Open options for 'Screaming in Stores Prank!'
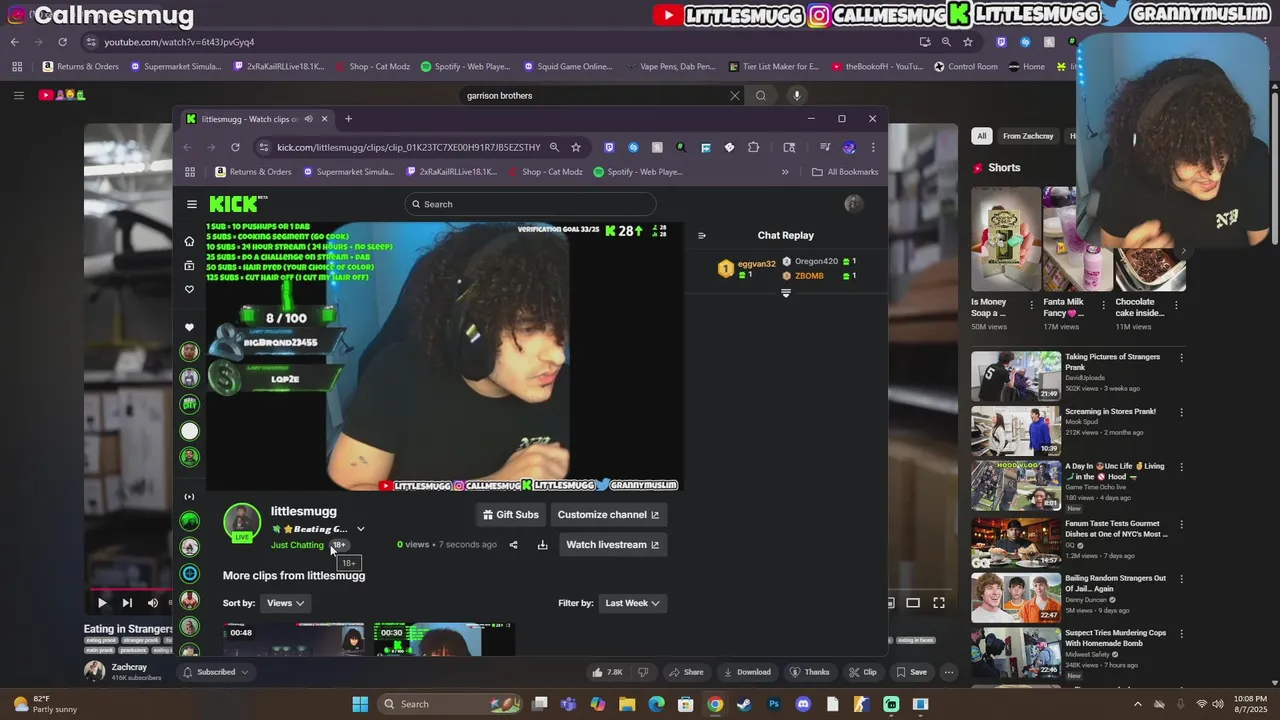The width and height of the screenshot is (1280, 720). coord(1181,411)
